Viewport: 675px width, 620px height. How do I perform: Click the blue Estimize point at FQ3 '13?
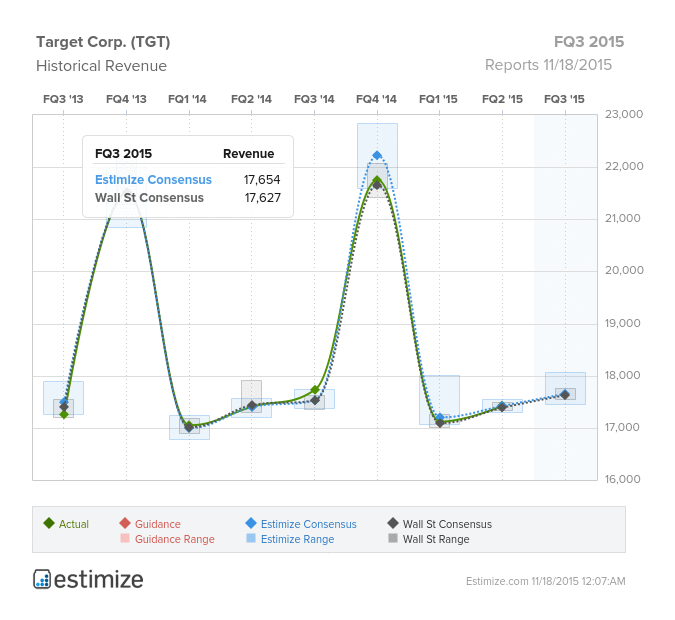point(64,401)
